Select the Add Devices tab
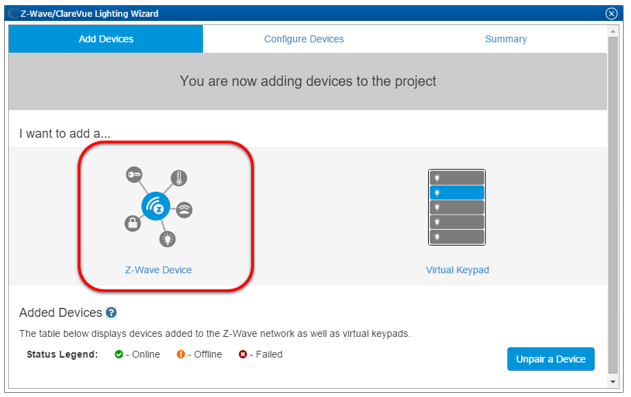 [x=106, y=39]
